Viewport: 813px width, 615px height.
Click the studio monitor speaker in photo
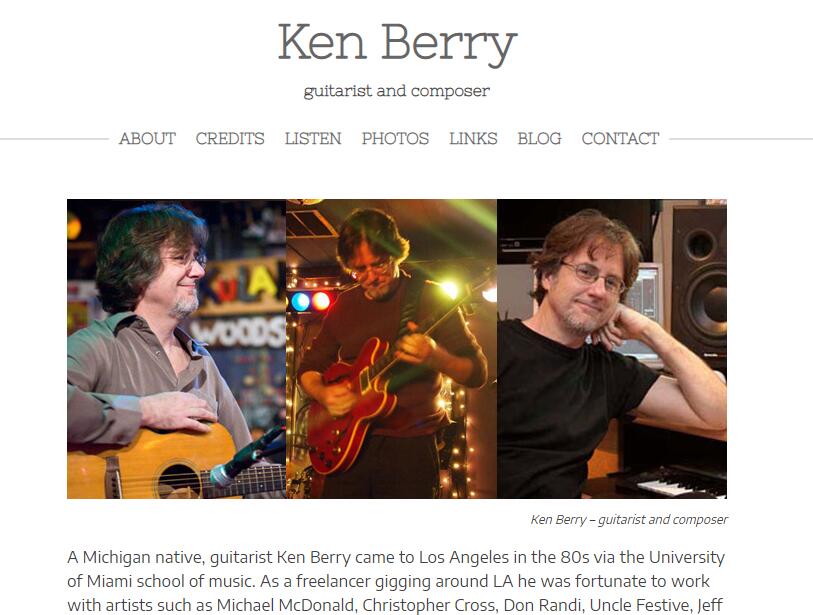coord(699,280)
